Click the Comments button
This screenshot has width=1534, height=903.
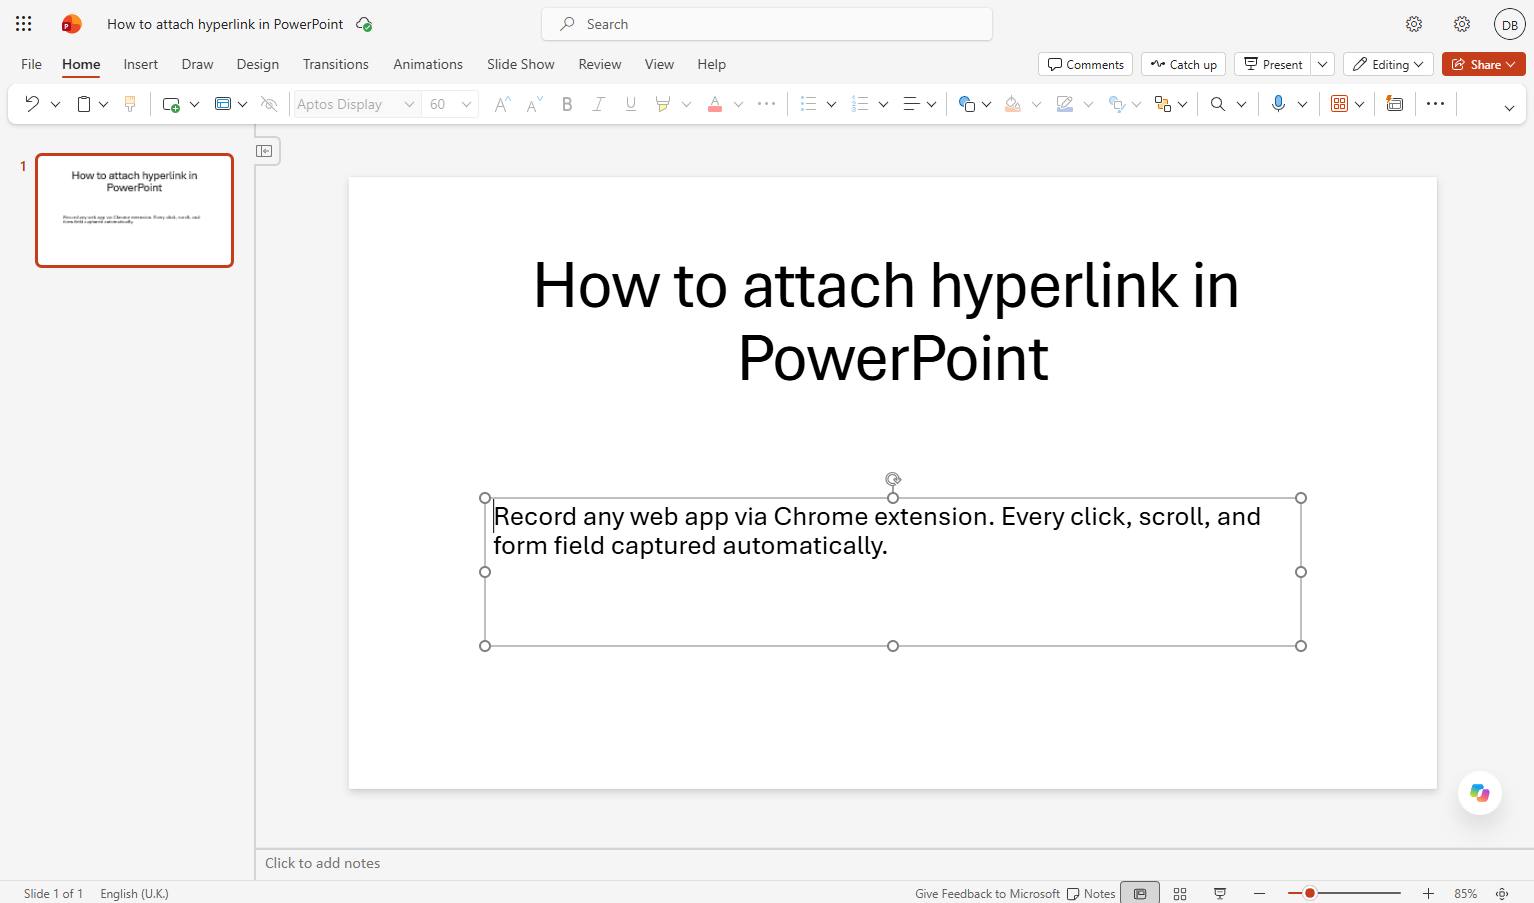point(1085,64)
